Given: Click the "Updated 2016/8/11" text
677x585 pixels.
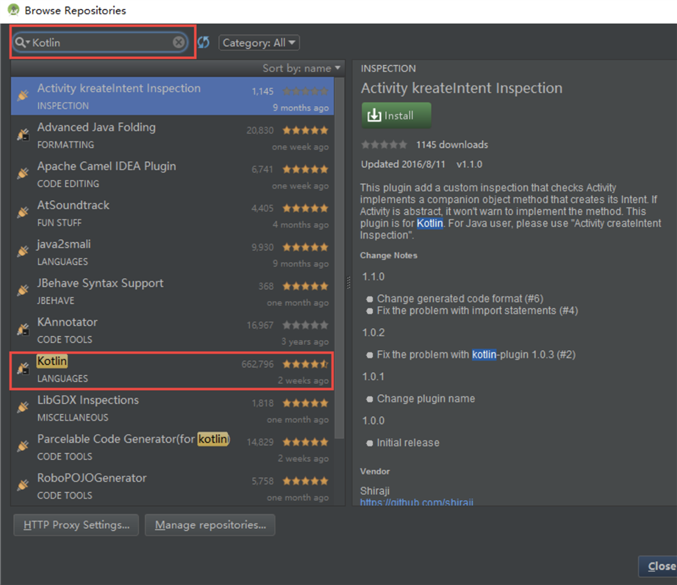Looking at the screenshot, I should [403, 164].
